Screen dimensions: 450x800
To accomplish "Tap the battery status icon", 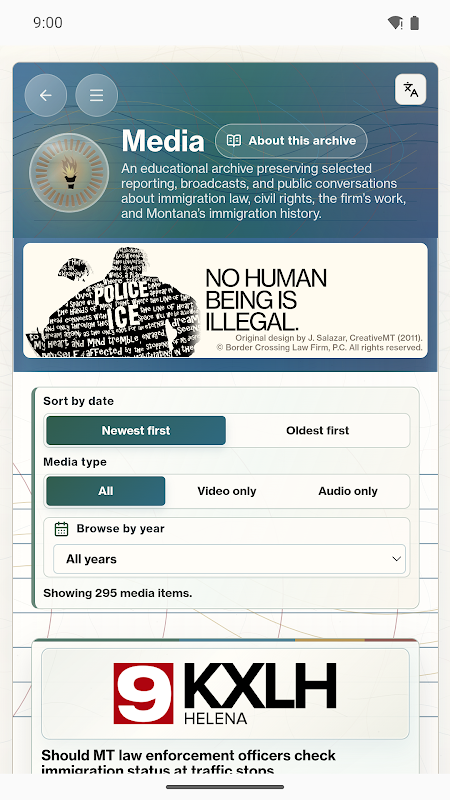I will 415,23.
